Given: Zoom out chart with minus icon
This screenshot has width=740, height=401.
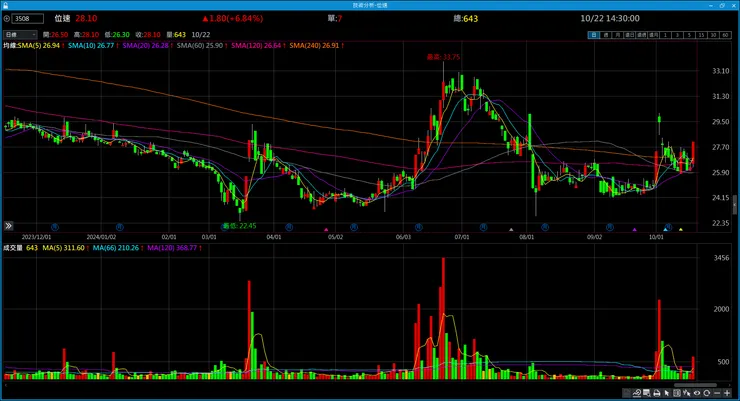Looking at the screenshot, I should pos(717,393).
